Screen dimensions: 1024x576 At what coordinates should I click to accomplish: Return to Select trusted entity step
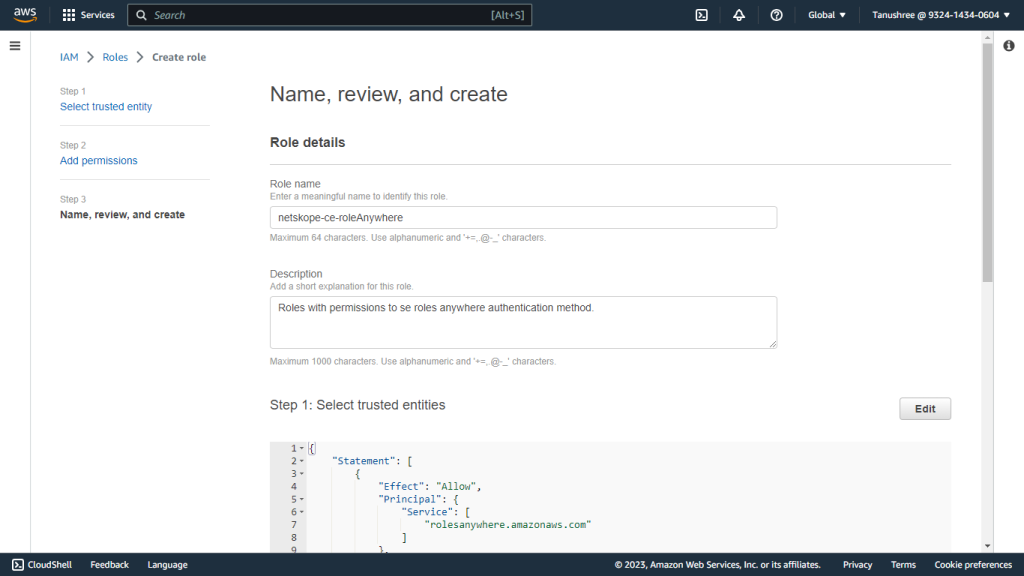tap(106, 106)
